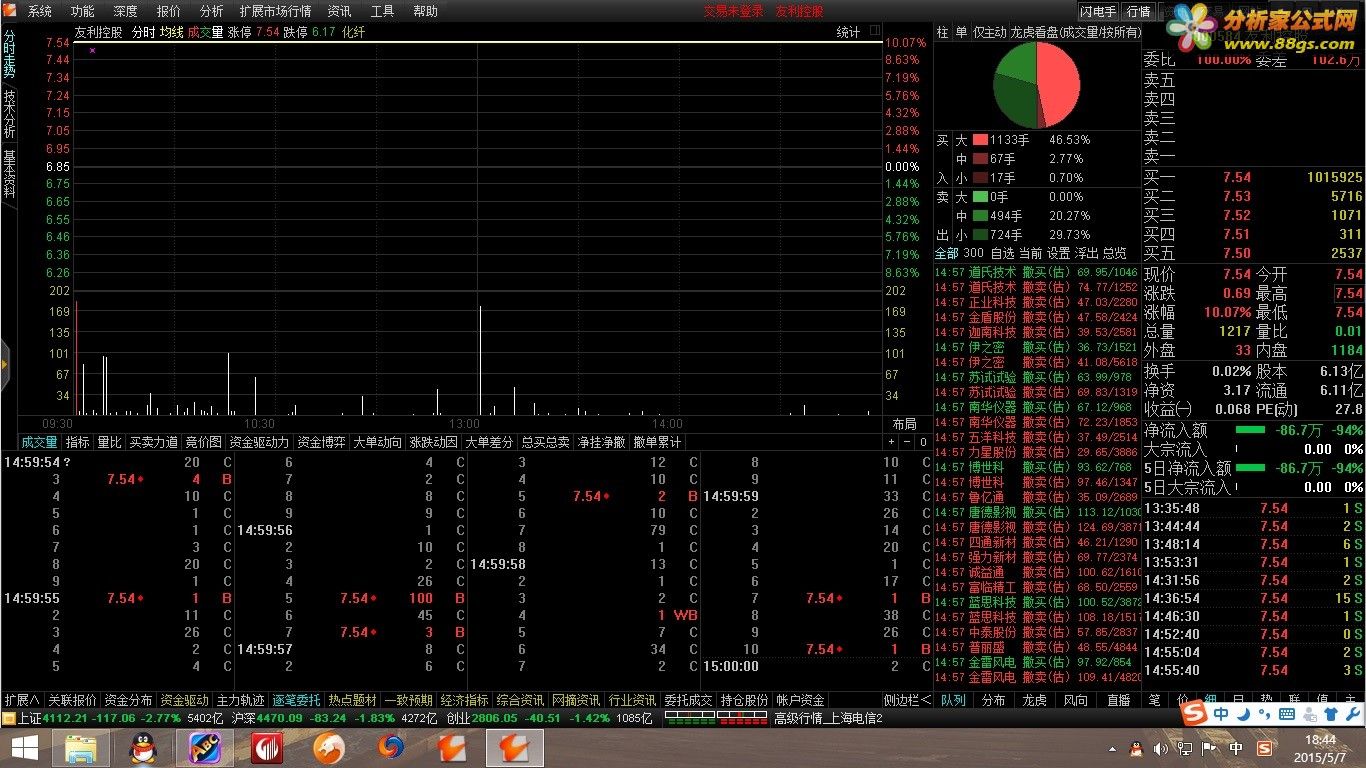Image resolution: width=1366 pixels, height=768 pixels.
Task: Open the 逐笔委托 bottom tab
Action: (297, 700)
